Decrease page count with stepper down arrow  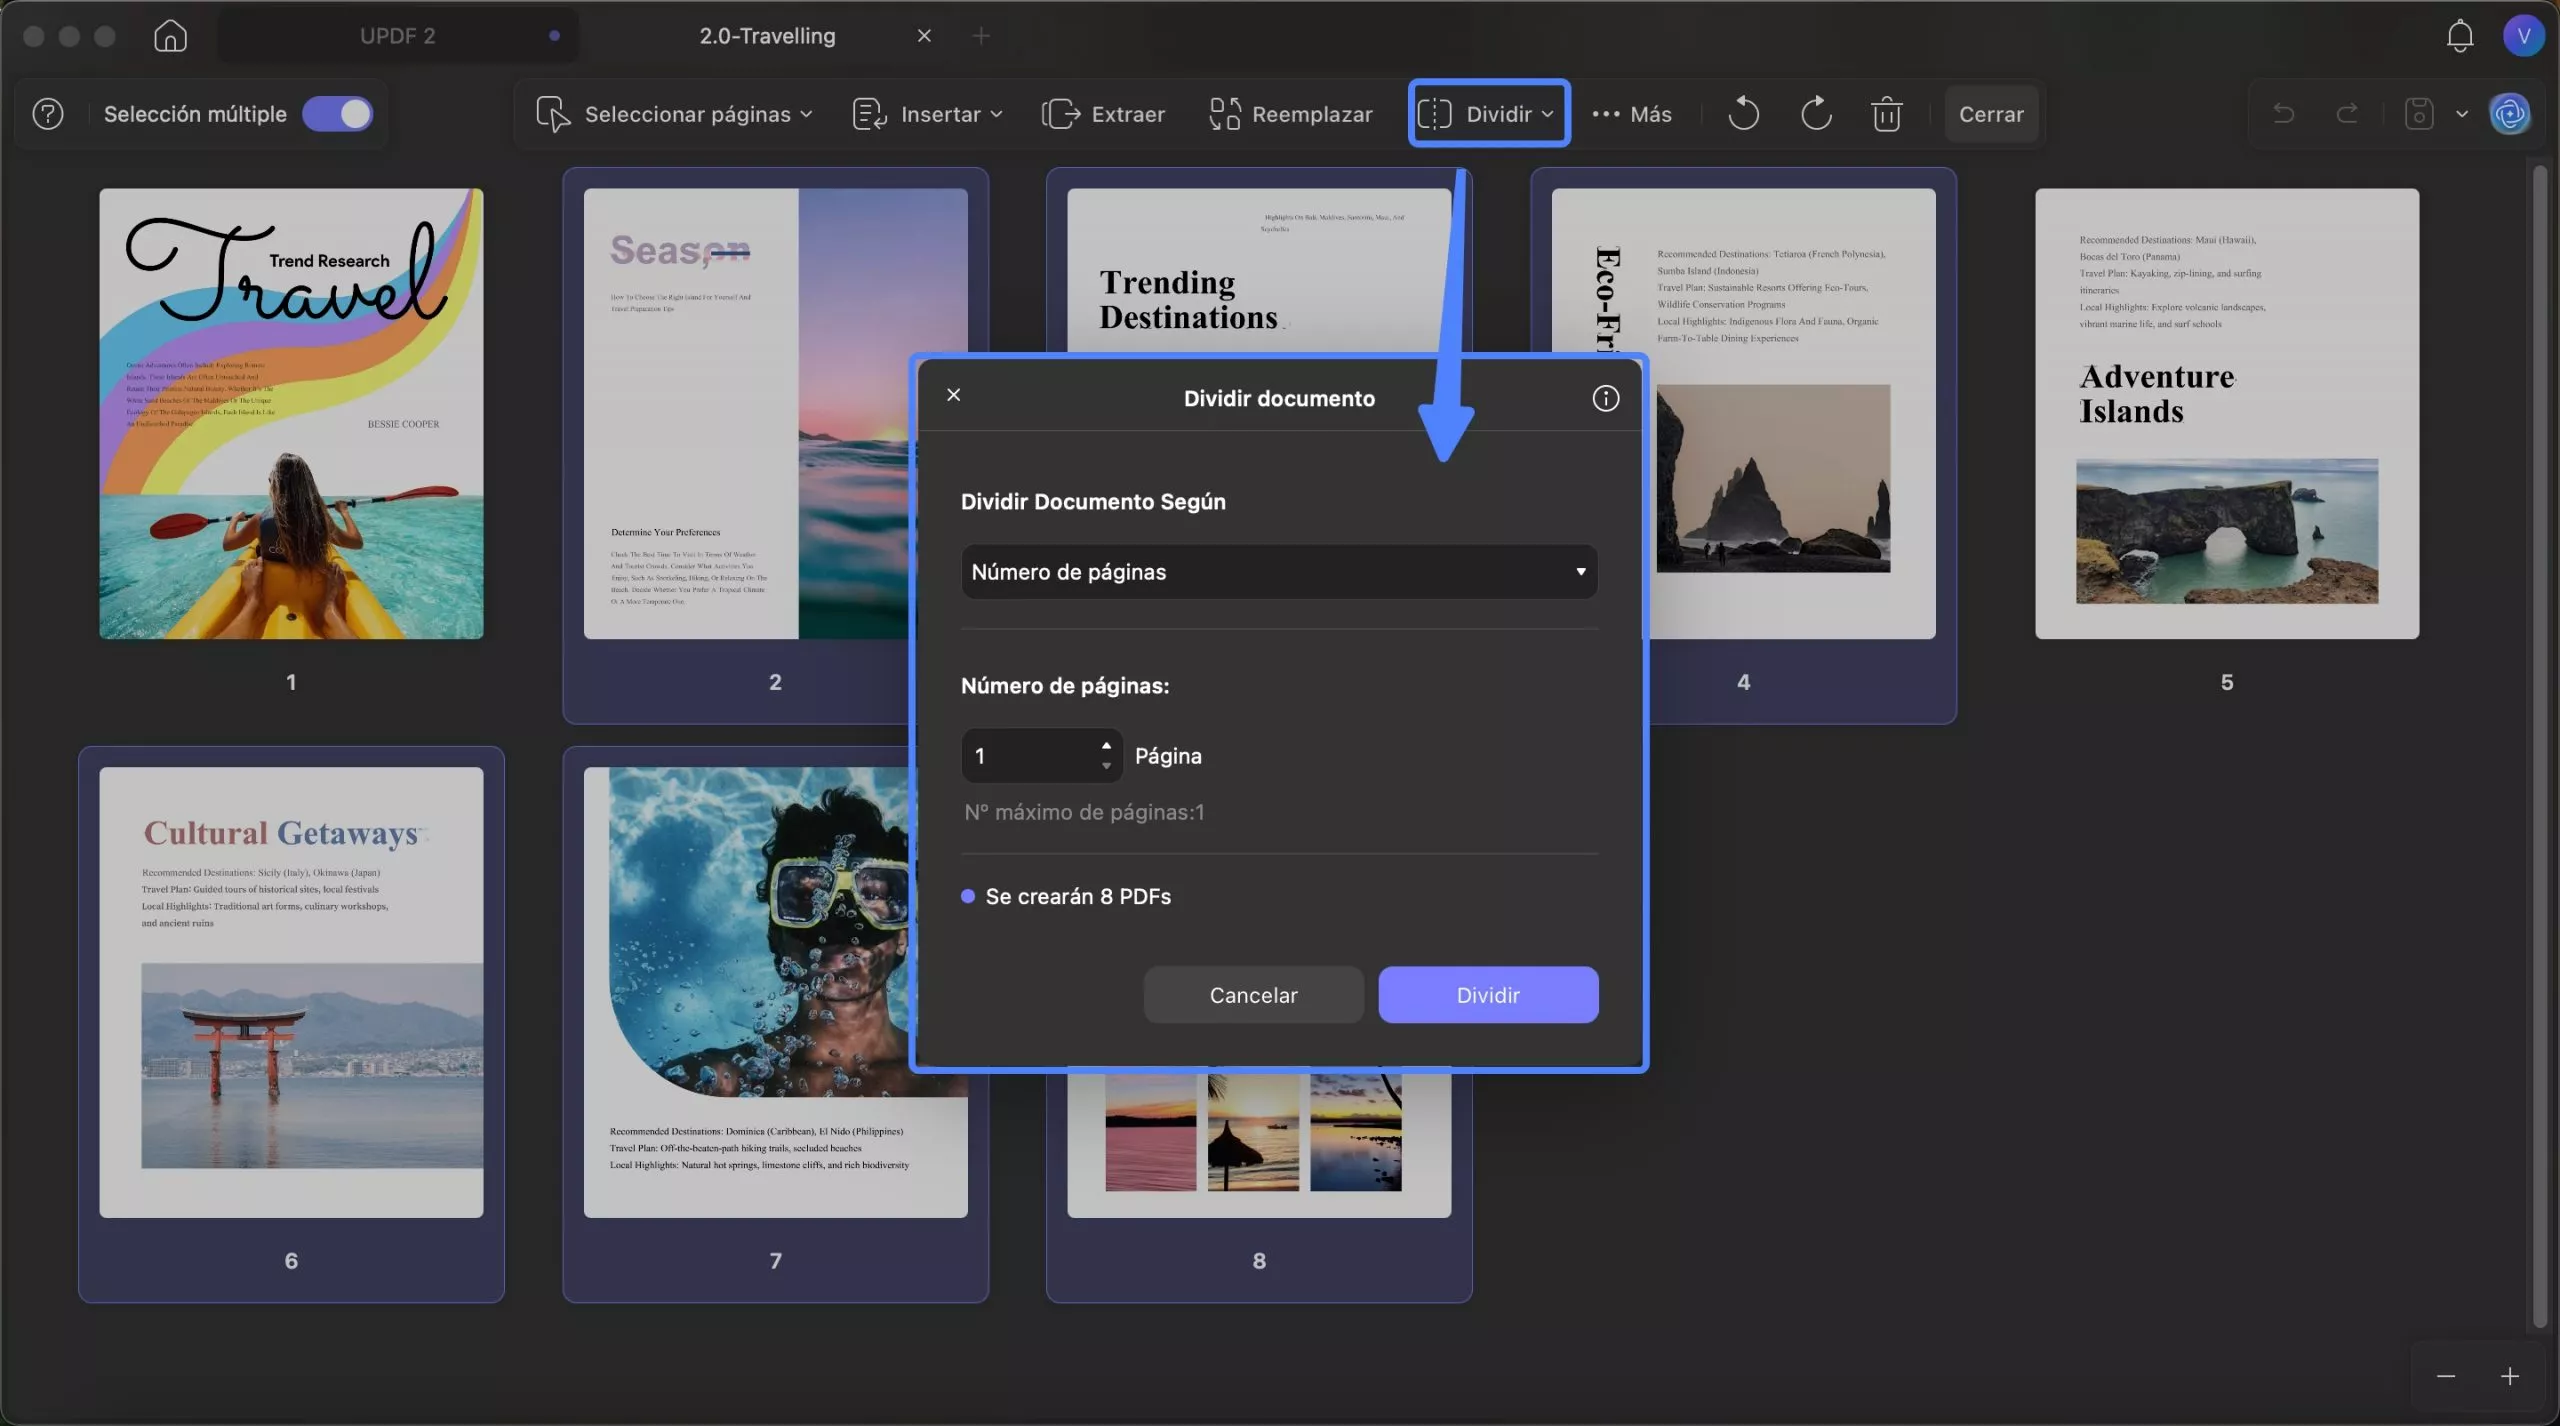point(1106,767)
